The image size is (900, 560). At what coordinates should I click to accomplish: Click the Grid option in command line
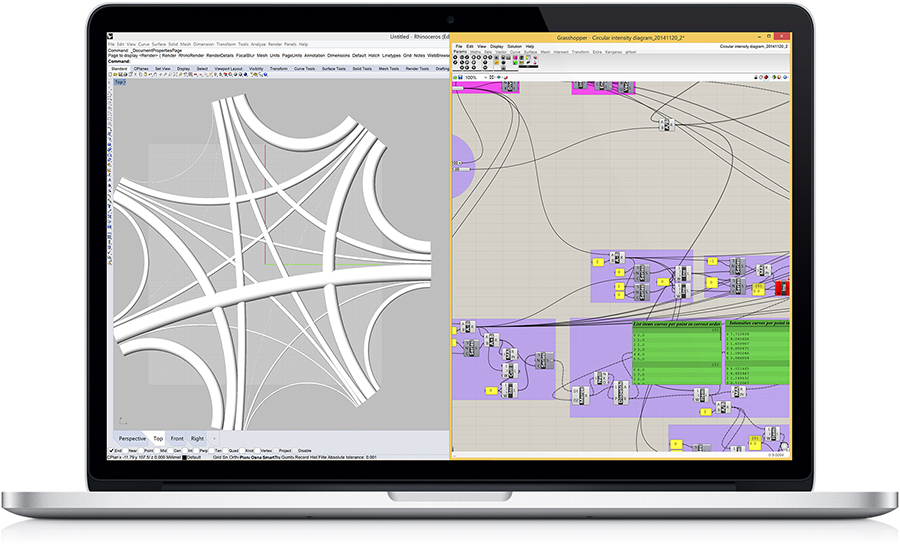tap(408, 56)
